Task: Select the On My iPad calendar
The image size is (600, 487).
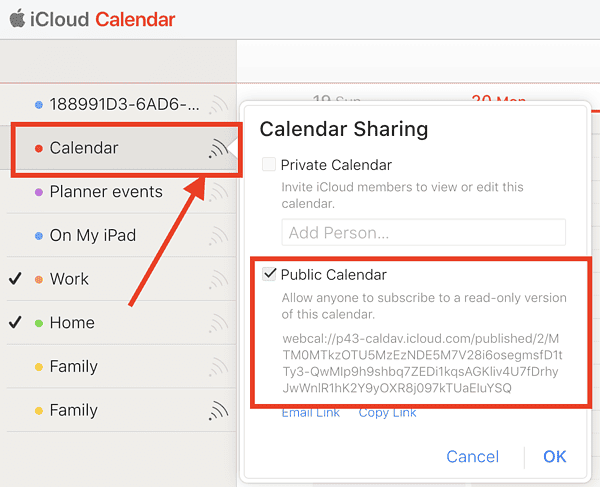Action: (x=93, y=236)
